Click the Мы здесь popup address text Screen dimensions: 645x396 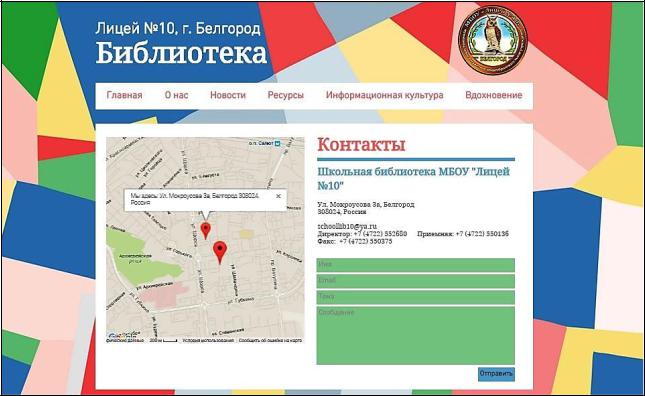pyautogui.click(x=195, y=199)
